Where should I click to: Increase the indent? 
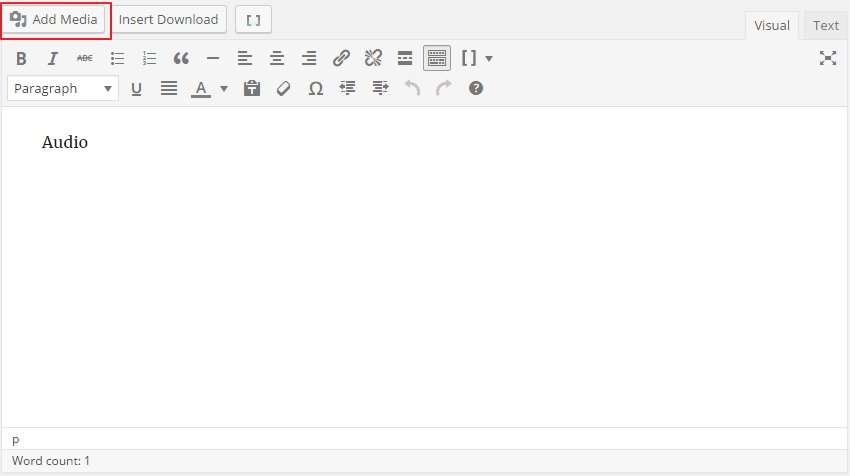tap(380, 88)
